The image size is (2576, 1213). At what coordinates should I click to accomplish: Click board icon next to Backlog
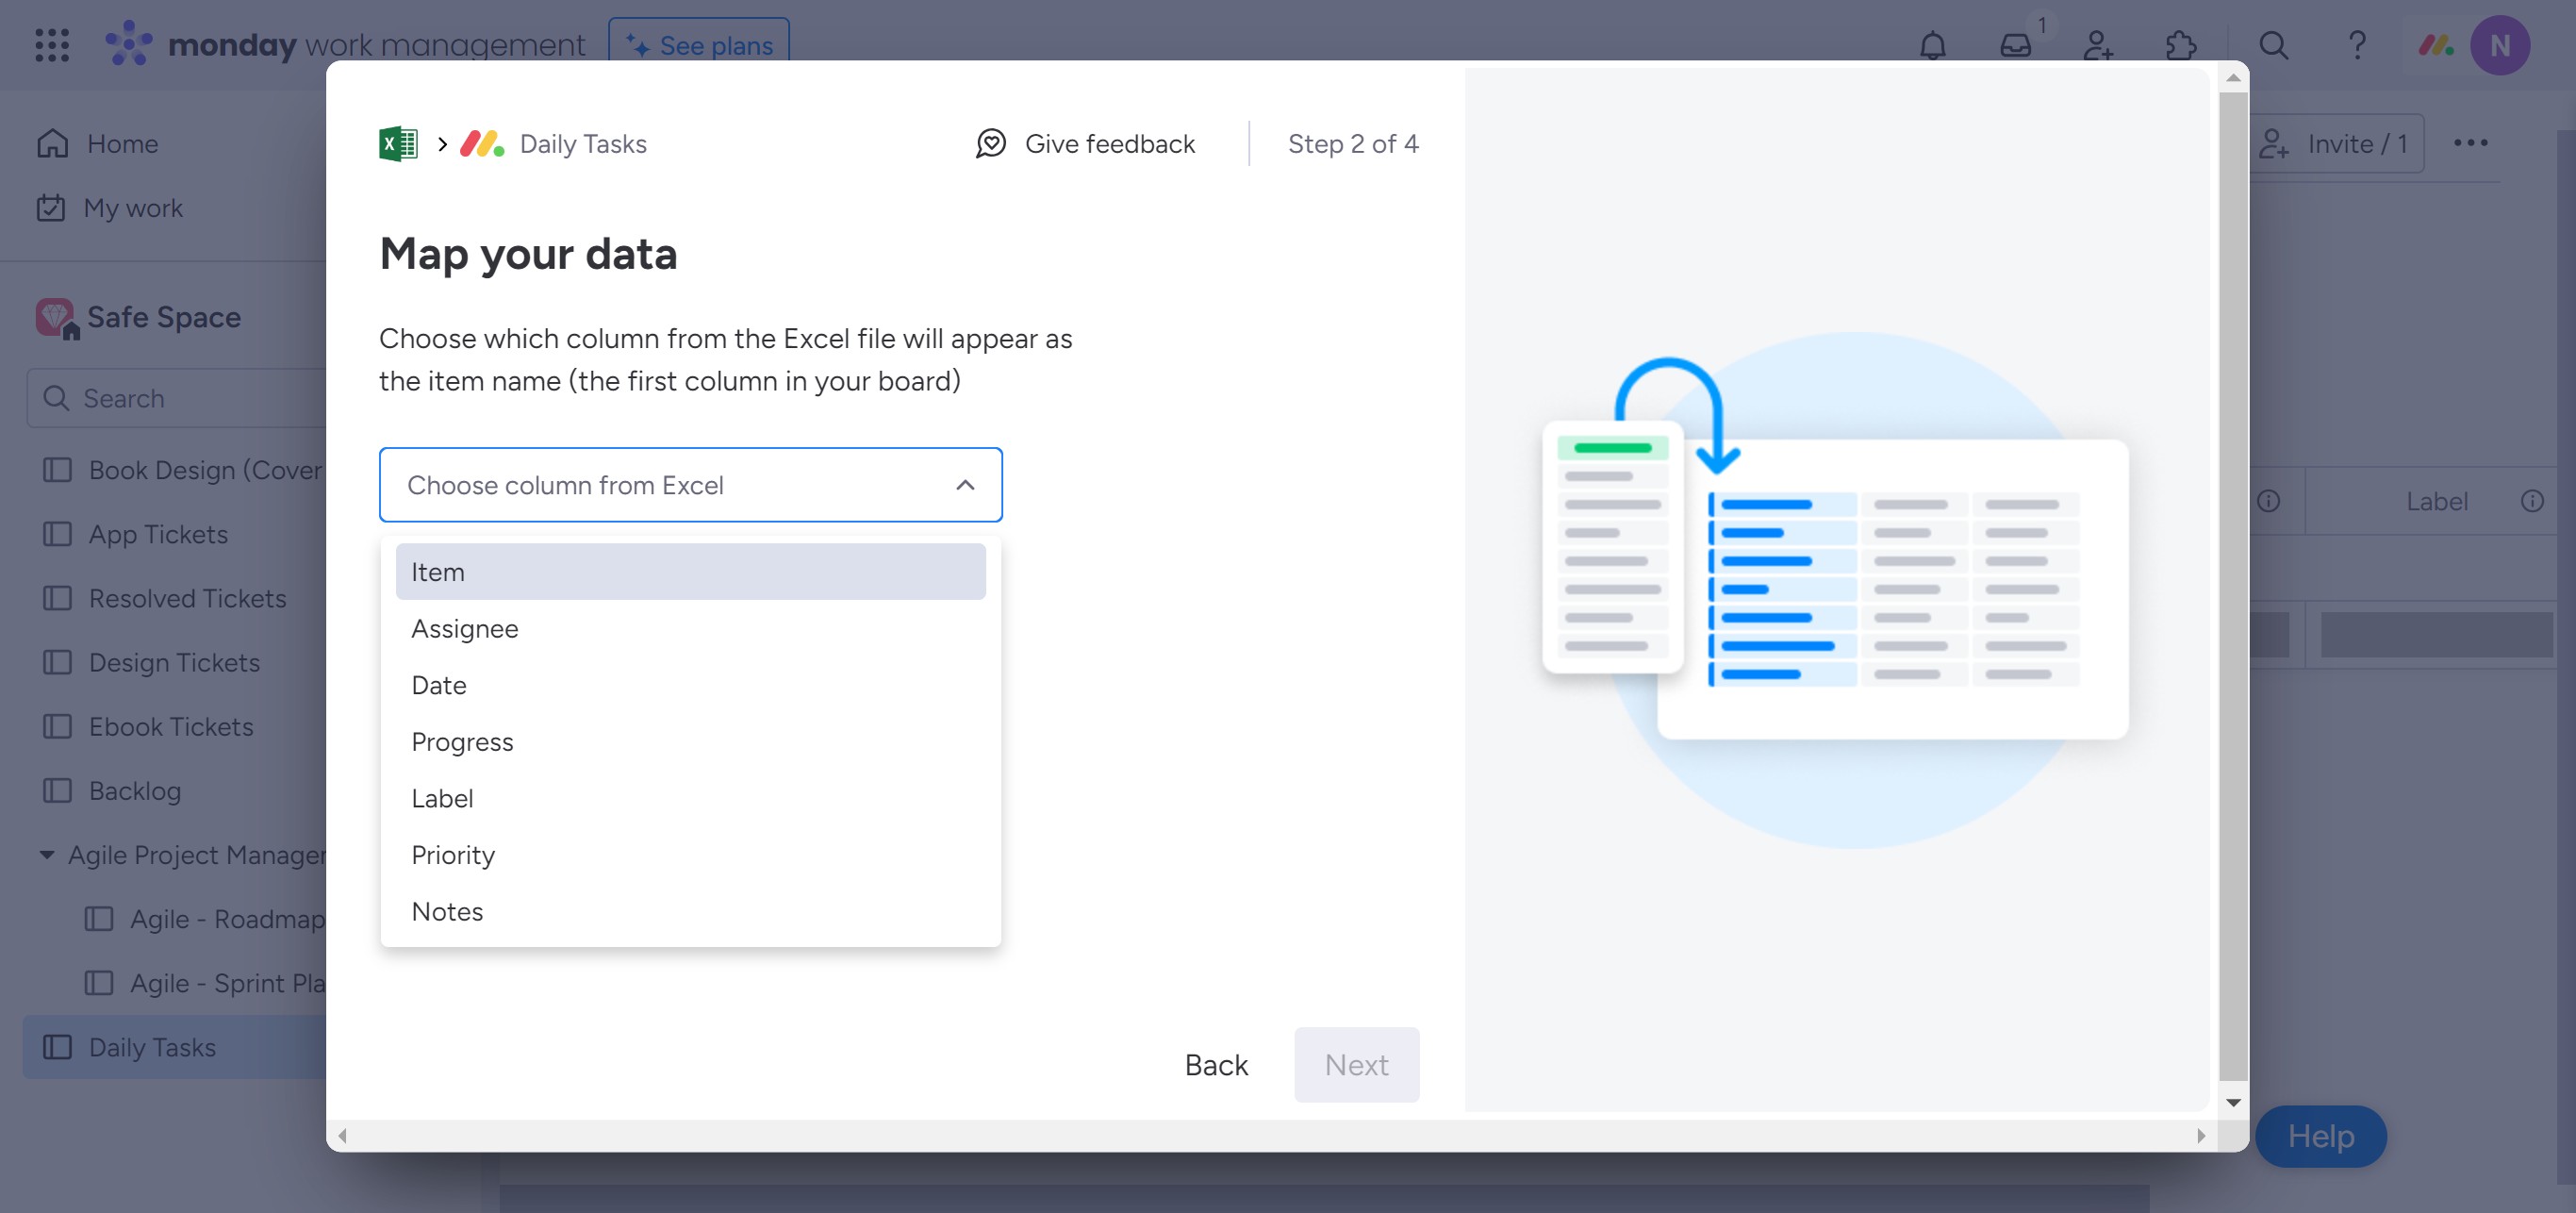pyautogui.click(x=57, y=791)
